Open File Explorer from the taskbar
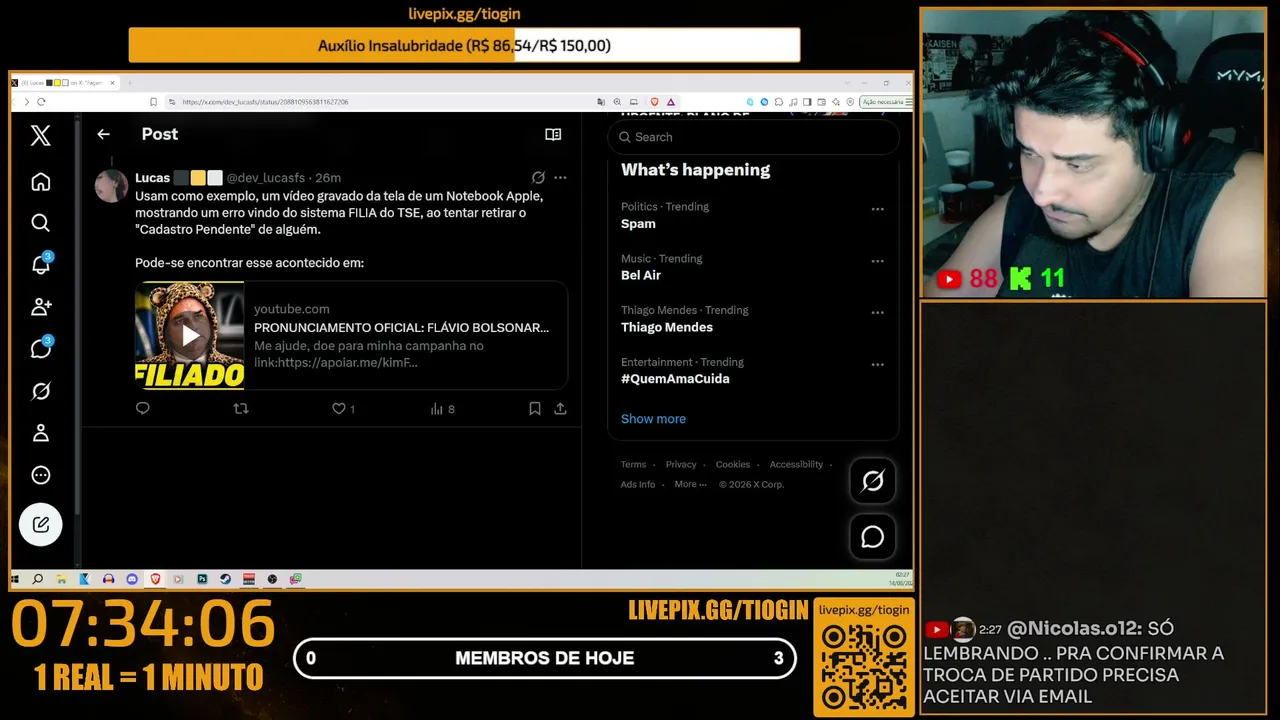 (61, 579)
